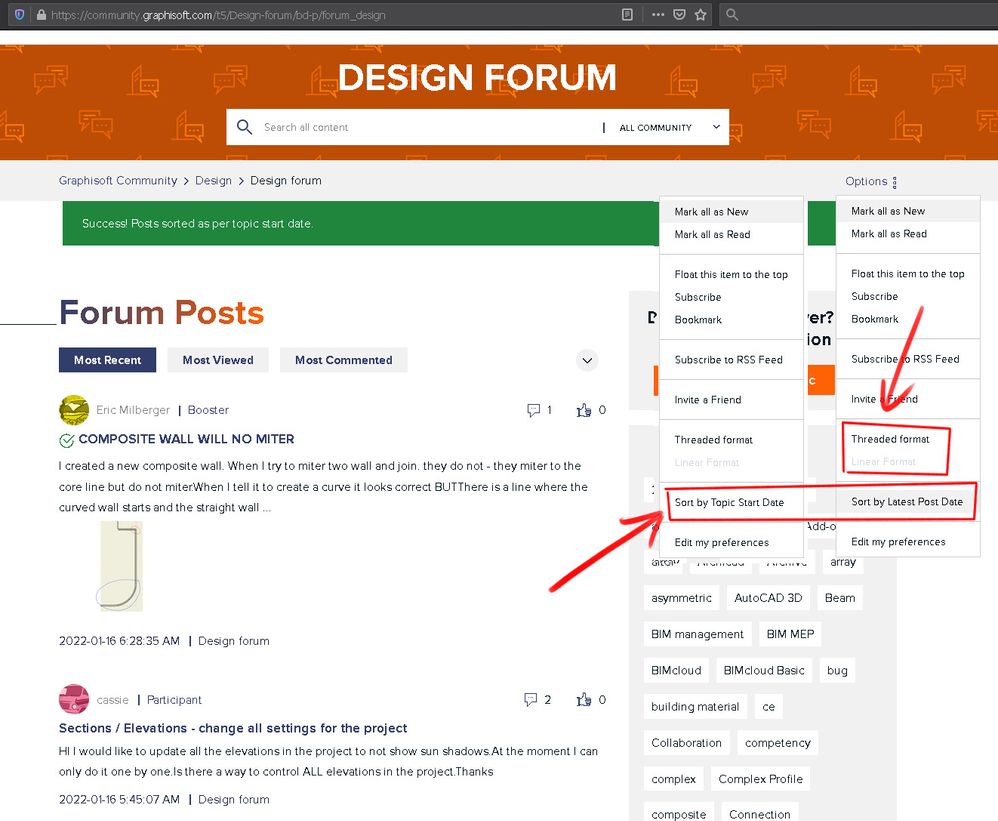The image size is (998, 821).
Task: Select Subscribe to RSS Feed above Sort by Topic Start Date
Action: pyautogui.click(x=729, y=360)
